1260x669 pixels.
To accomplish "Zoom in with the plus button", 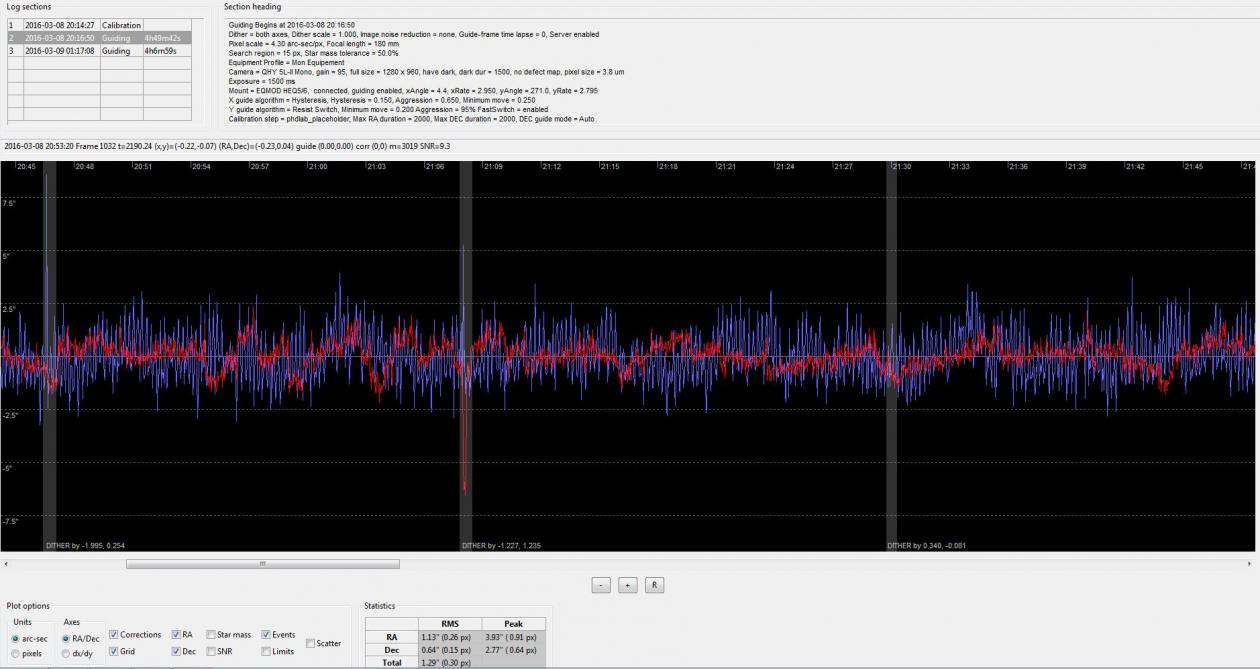I will point(628,585).
